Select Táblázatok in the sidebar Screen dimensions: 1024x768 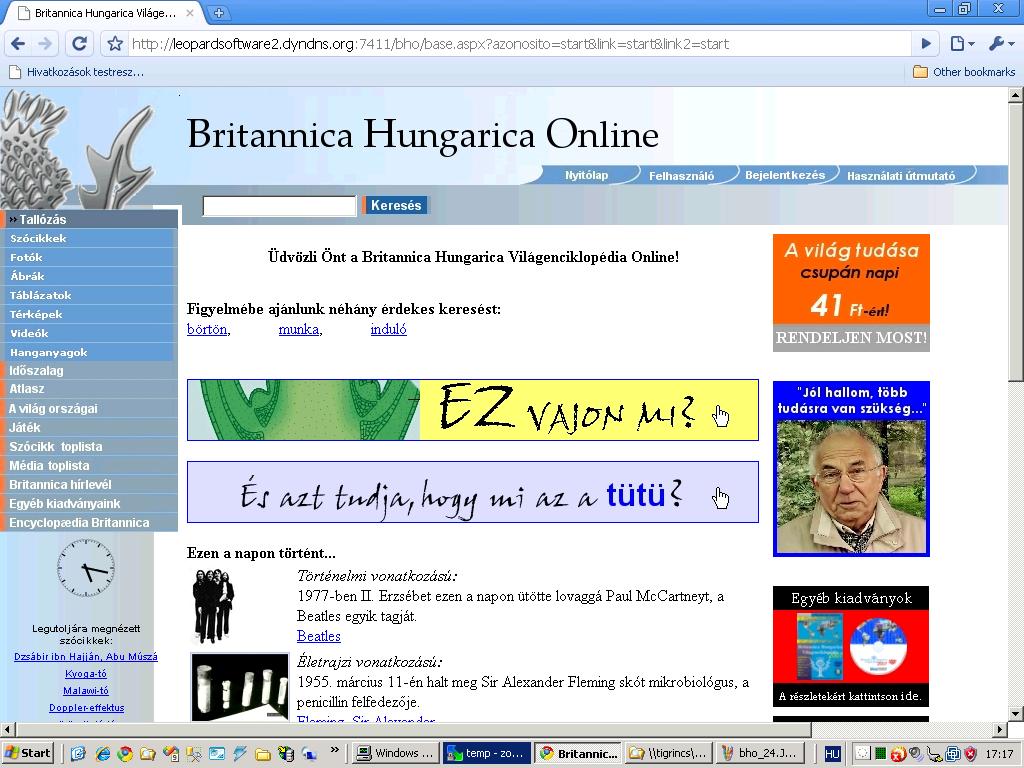point(89,295)
